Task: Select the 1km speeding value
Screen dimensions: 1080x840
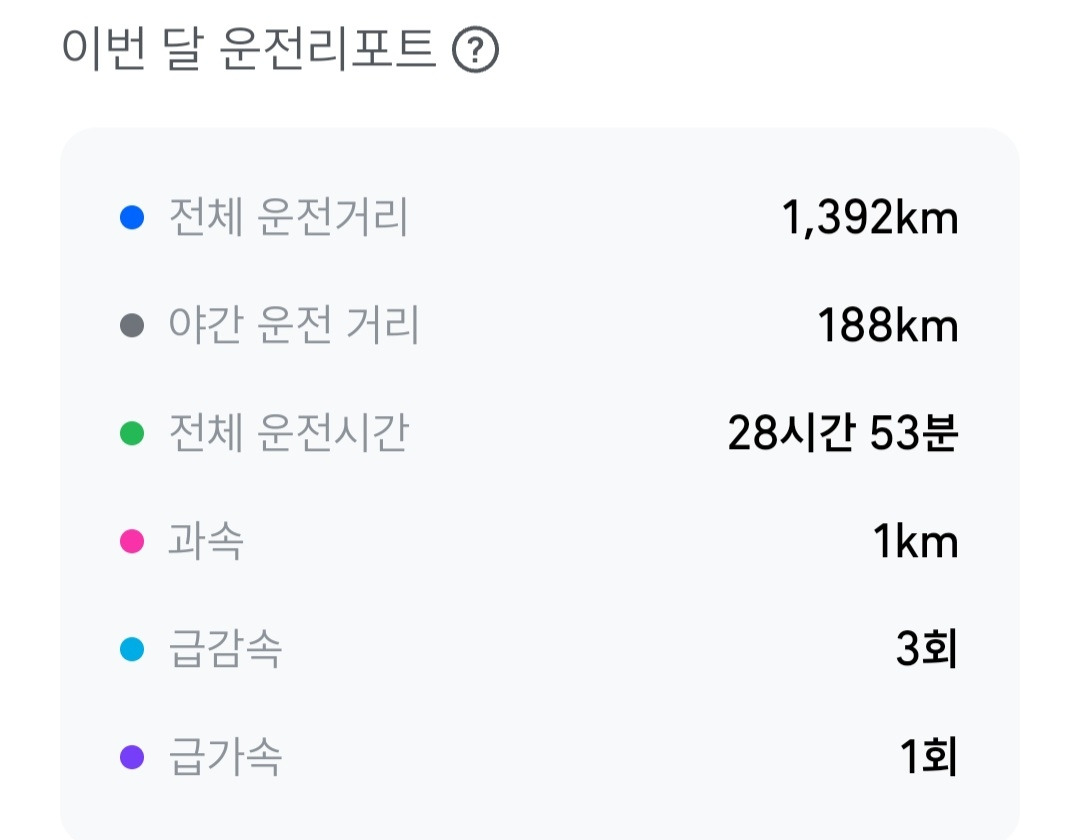Action: tap(916, 541)
